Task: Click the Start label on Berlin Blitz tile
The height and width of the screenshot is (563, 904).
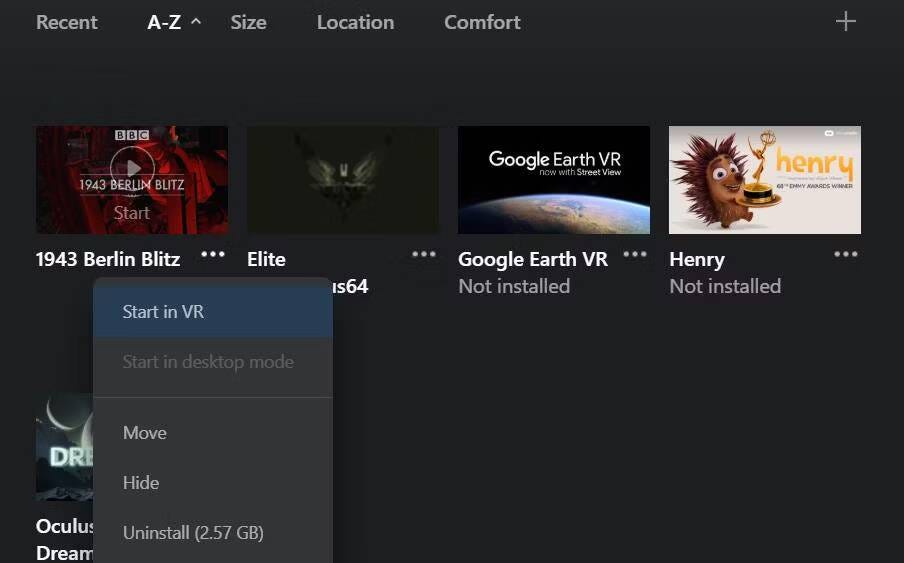Action: (x=131, y=213)
